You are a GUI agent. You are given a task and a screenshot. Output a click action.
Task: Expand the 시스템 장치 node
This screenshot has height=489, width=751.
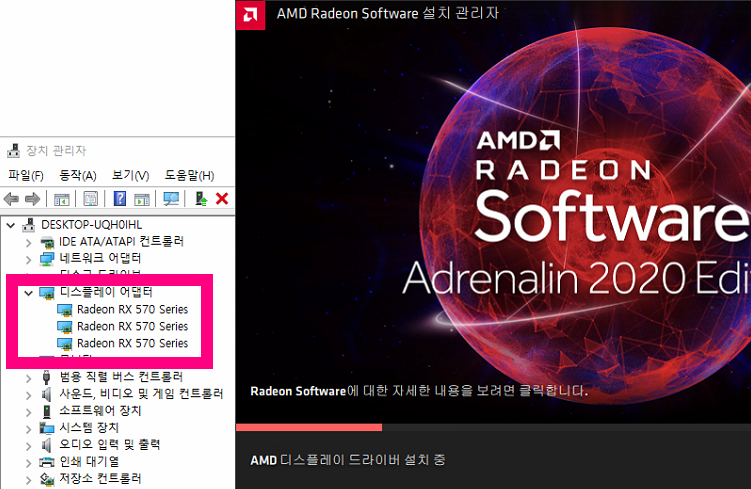point(28,429)
